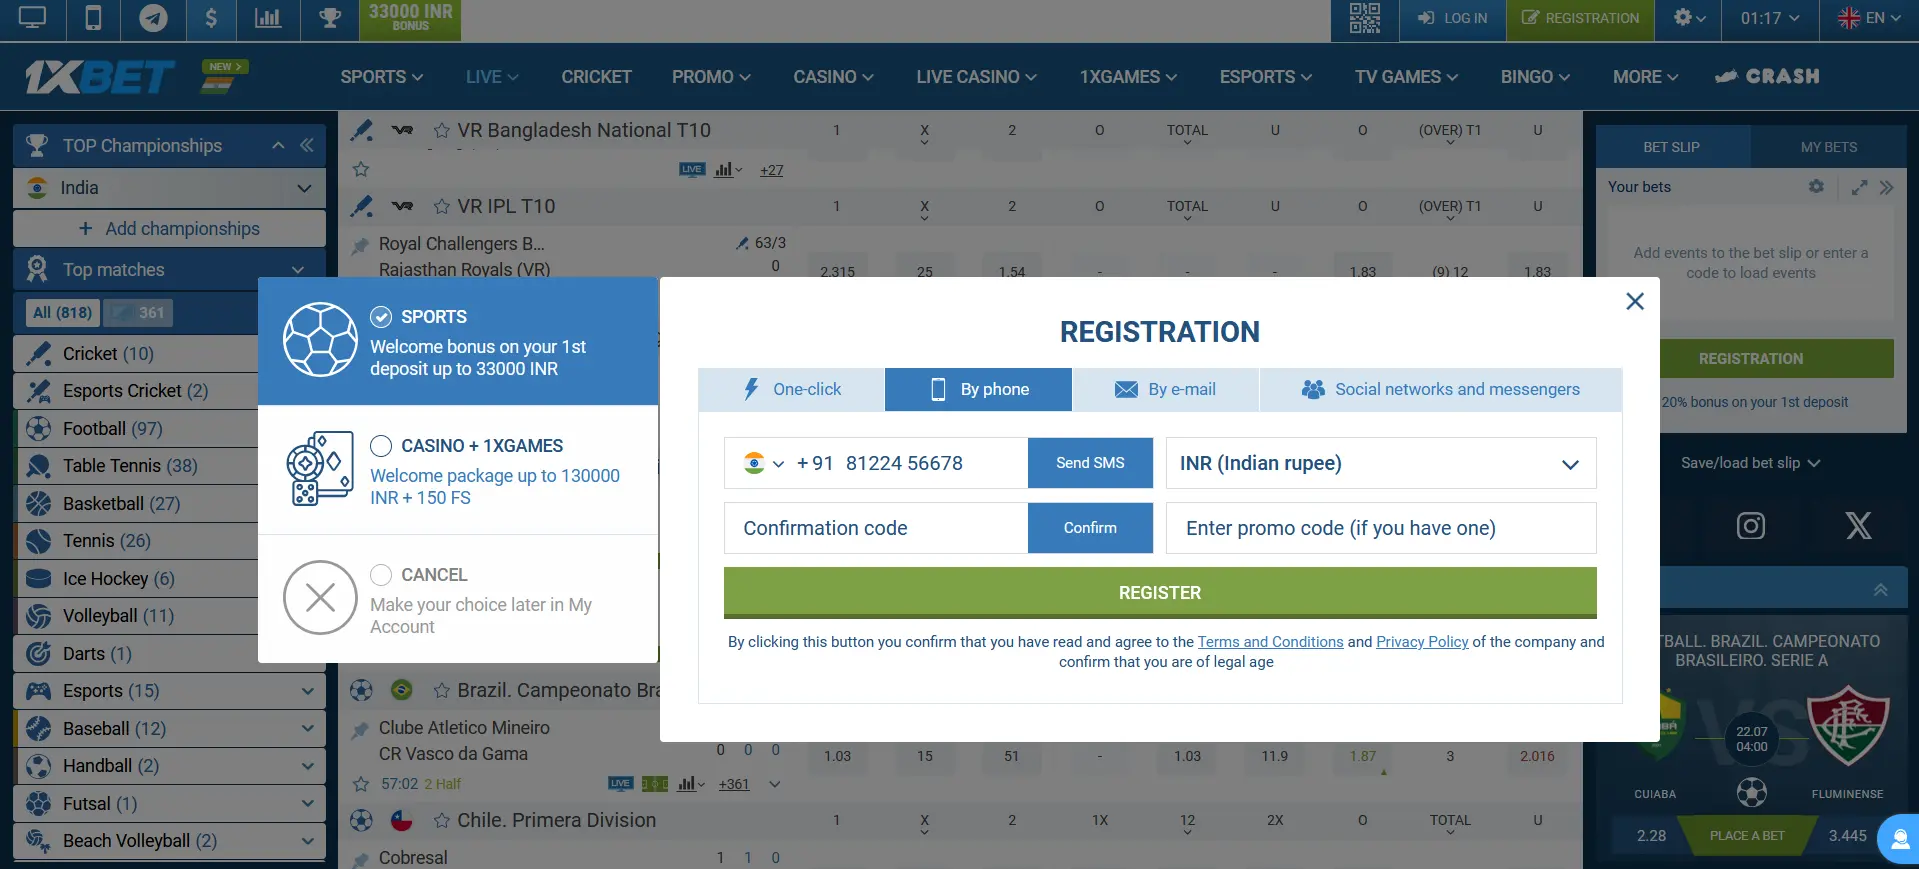1919x869 pixels.
Task: Focus the promo code field
Action: [1381, 528]
